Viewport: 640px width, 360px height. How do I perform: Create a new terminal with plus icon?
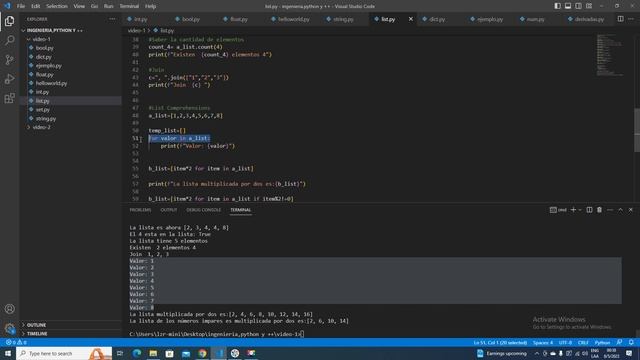(573, 210)
